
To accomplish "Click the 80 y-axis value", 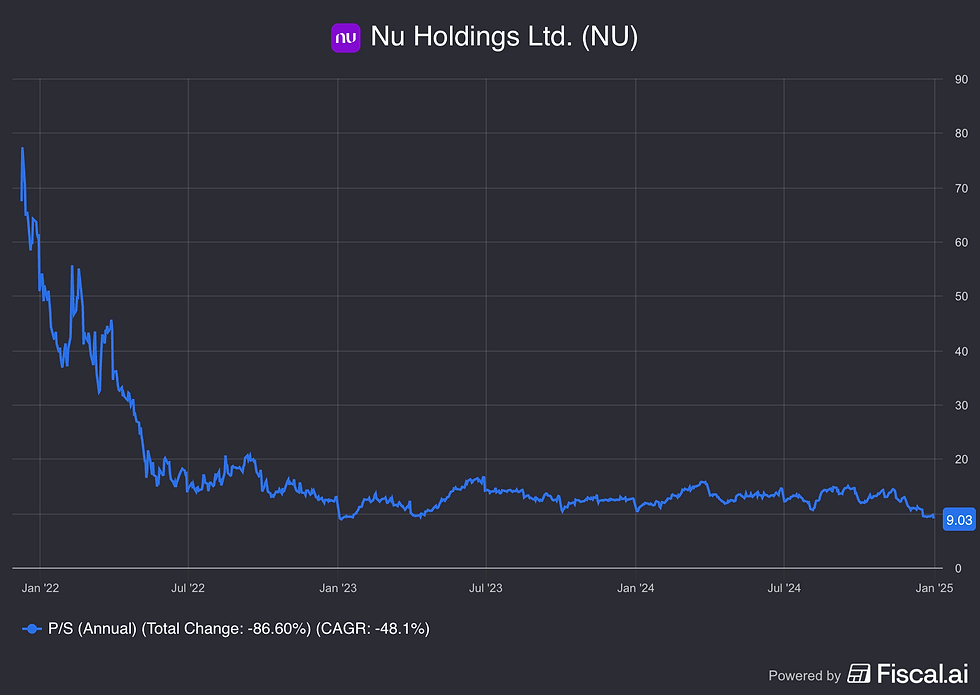I will click(961, 133).
